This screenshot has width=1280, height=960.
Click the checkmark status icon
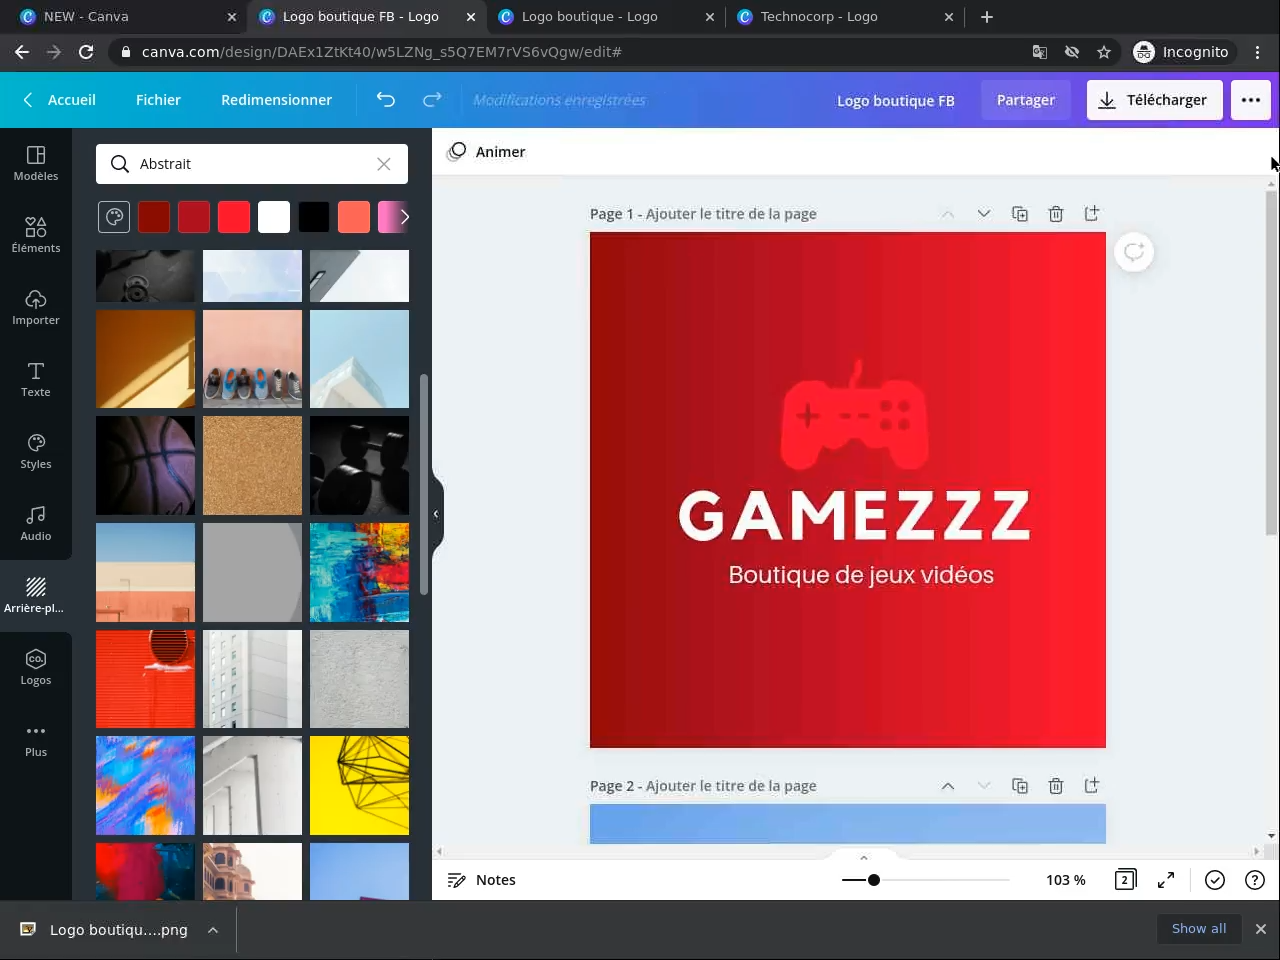point(1215,880)
